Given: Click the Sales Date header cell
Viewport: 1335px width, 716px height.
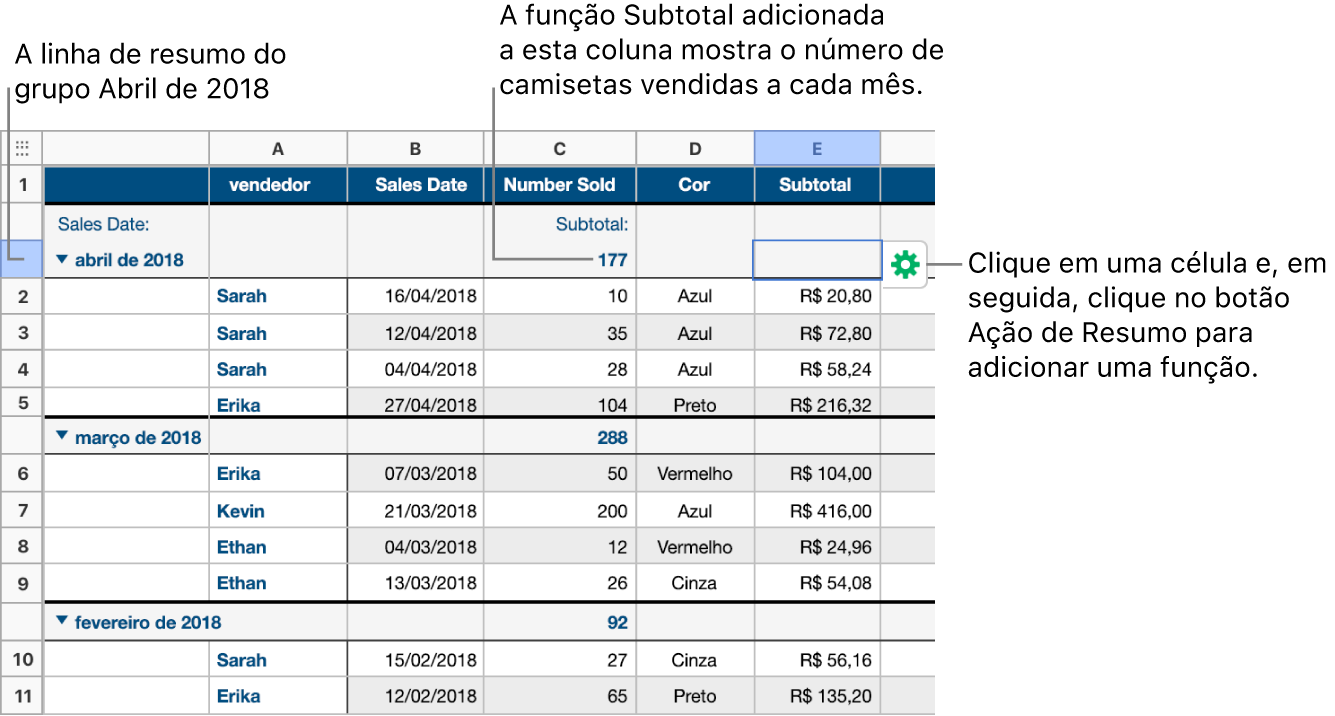Looking at the screenshot, I should click(x=415, y=184).
